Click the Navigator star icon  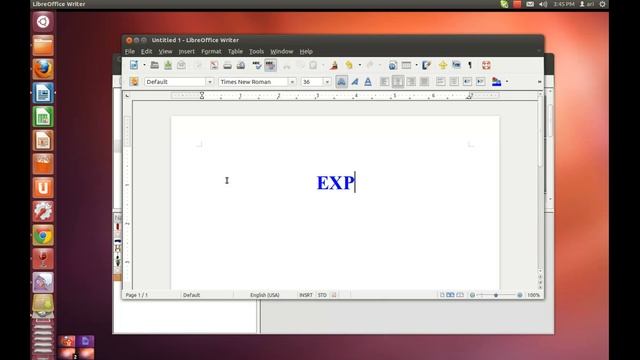pyautogui.click(x=443, y=65)
